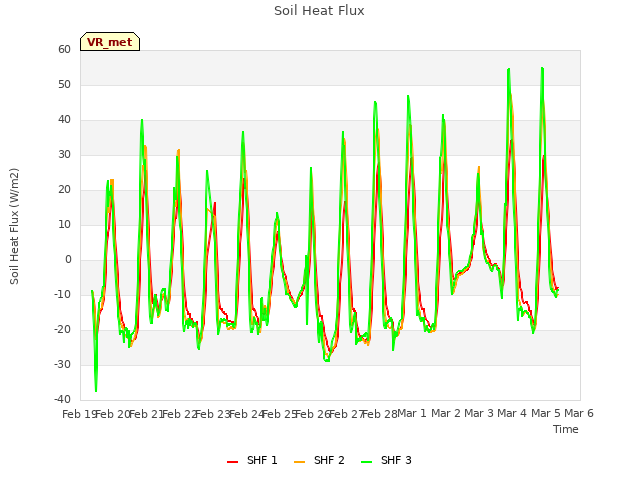
Task: Click the 40 y-axis tick label
Action: (x=64, y=120)
